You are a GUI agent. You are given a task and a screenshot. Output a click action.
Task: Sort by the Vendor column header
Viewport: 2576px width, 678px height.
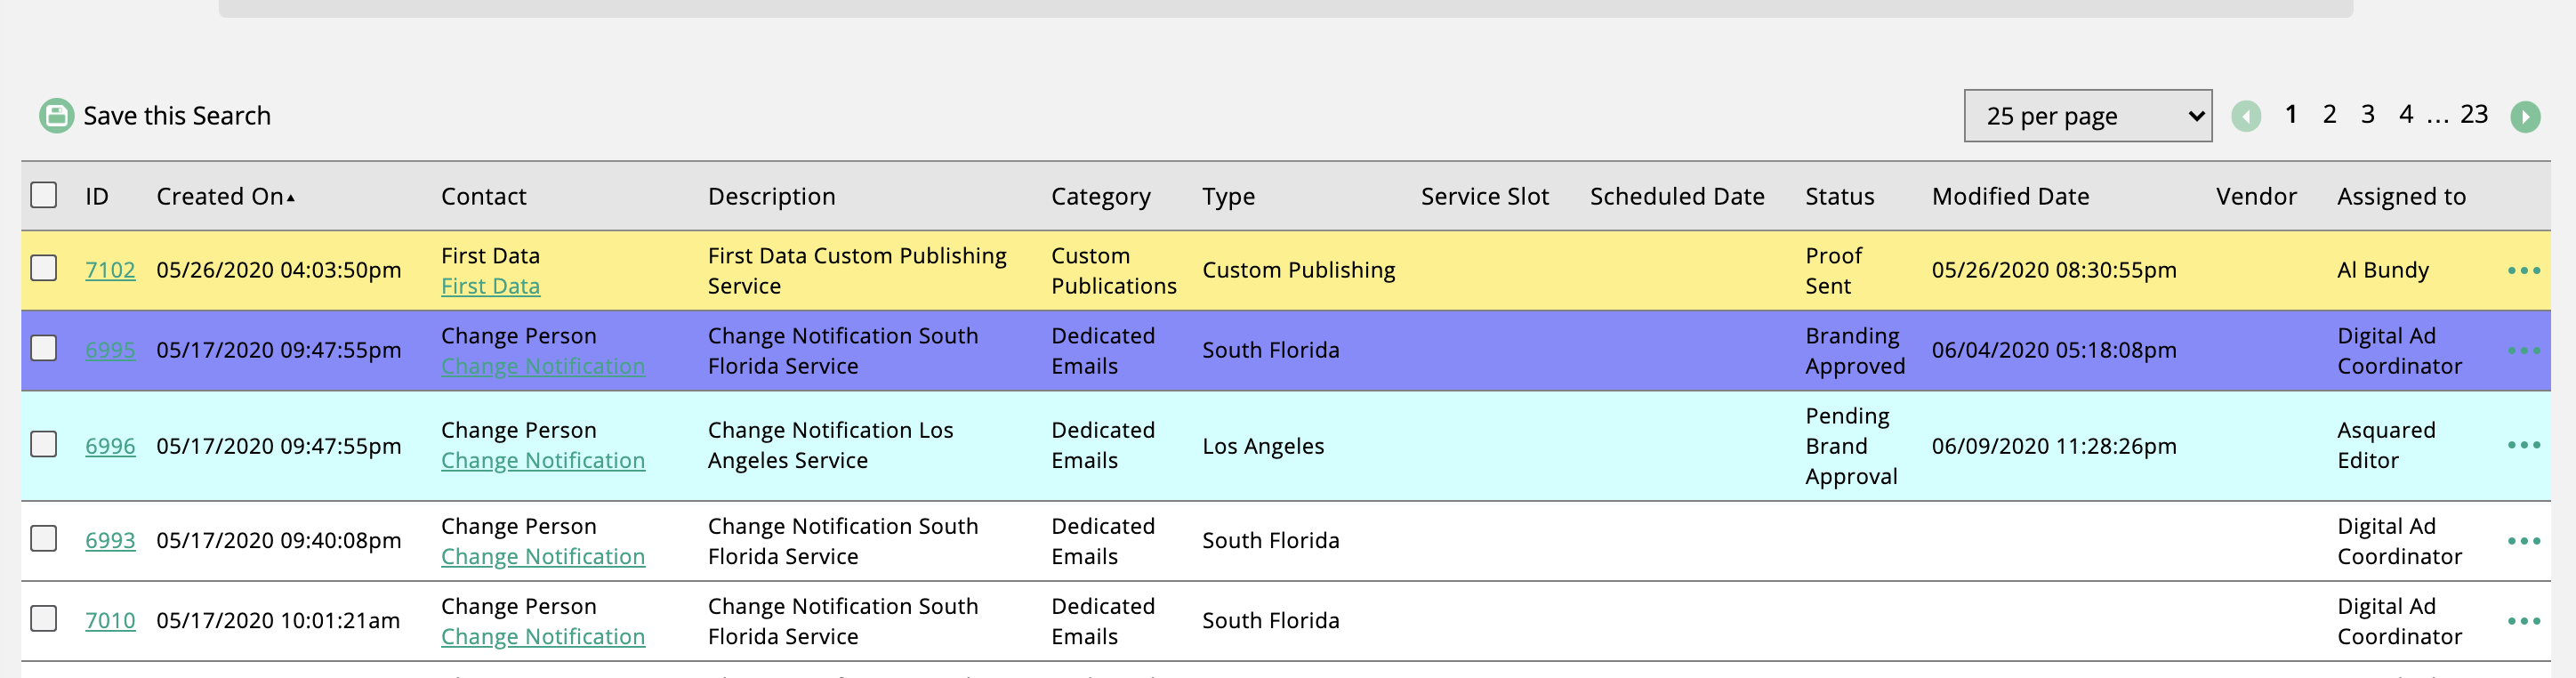(x=2256, y=197)
